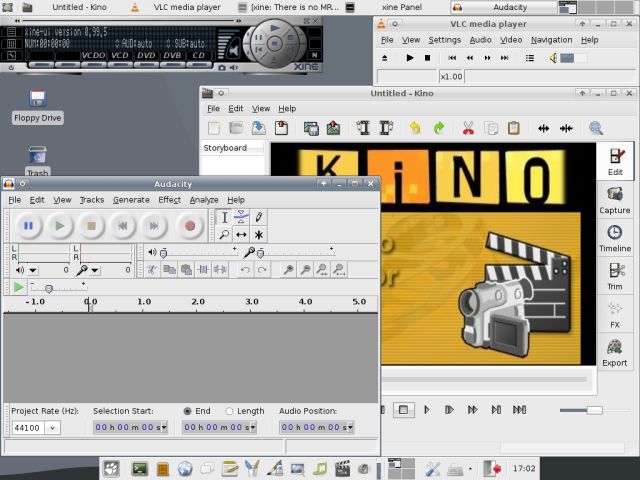Select the Draw pencil tool in Audacity

(x=259, y=217)
